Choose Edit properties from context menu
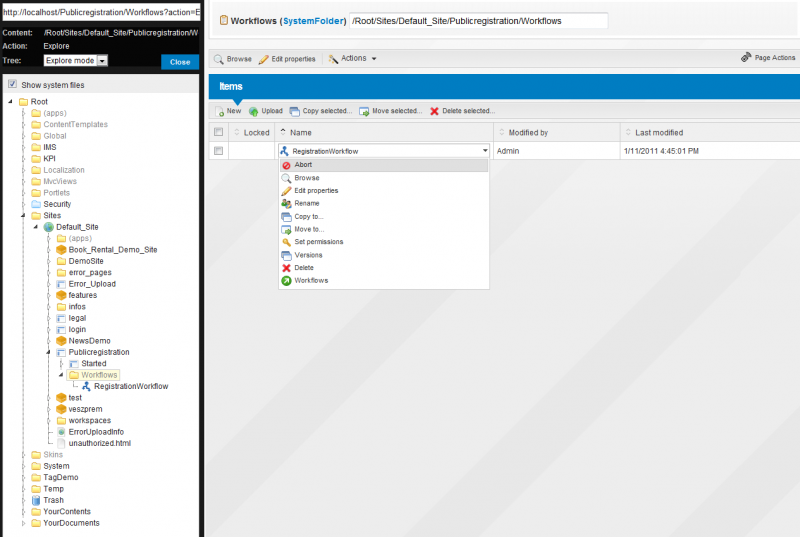The image size is (800, 537). [384, 191]
